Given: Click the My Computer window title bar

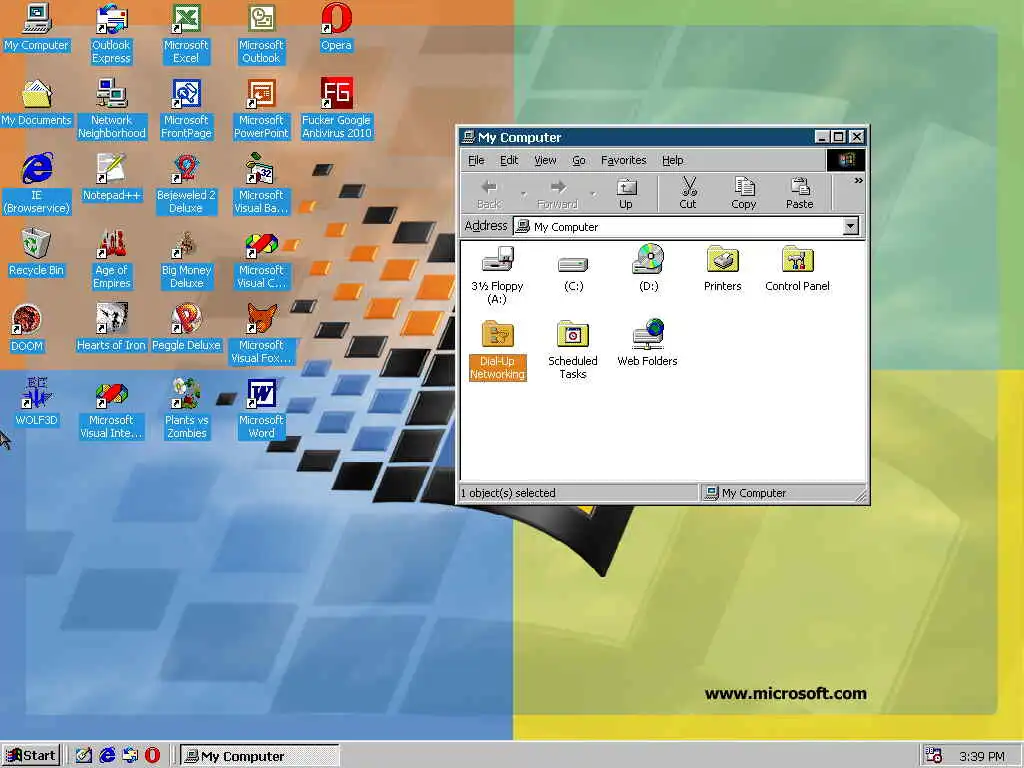Looking at the screenshot, I should pyautogui.click(x=662, y=137).
